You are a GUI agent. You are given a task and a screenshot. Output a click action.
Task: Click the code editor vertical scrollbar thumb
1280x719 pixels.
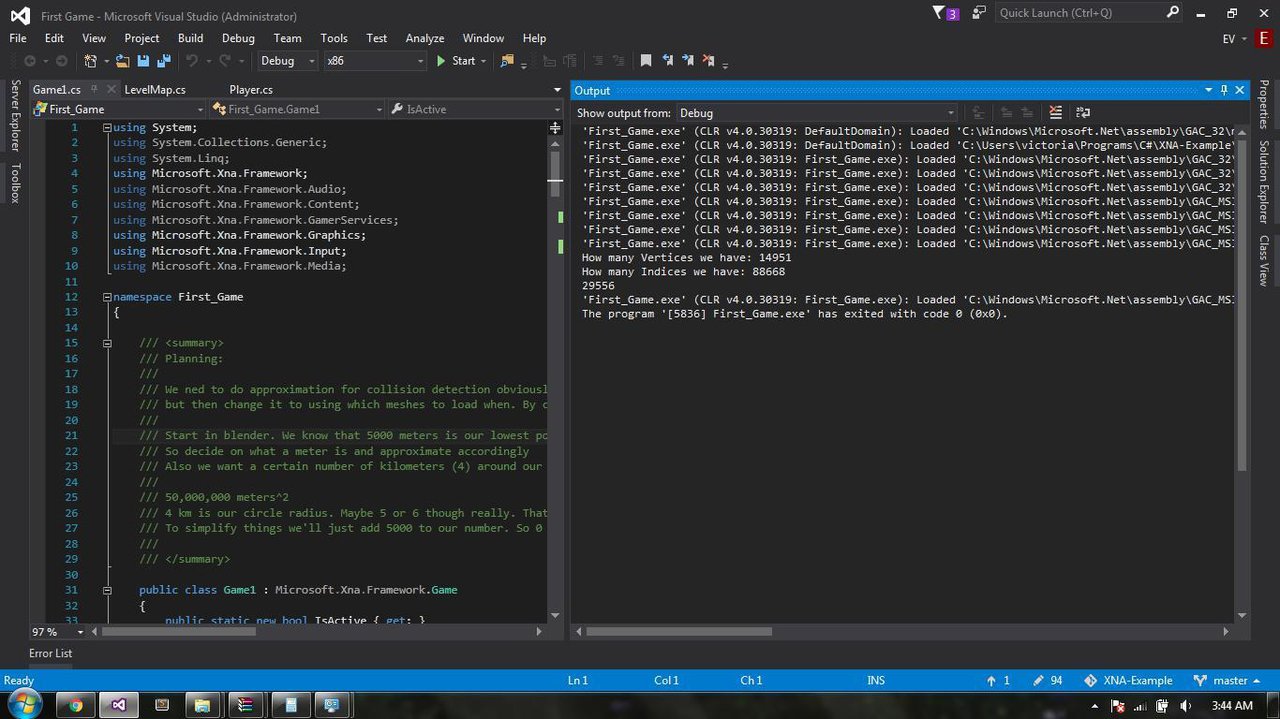[555, 173]
